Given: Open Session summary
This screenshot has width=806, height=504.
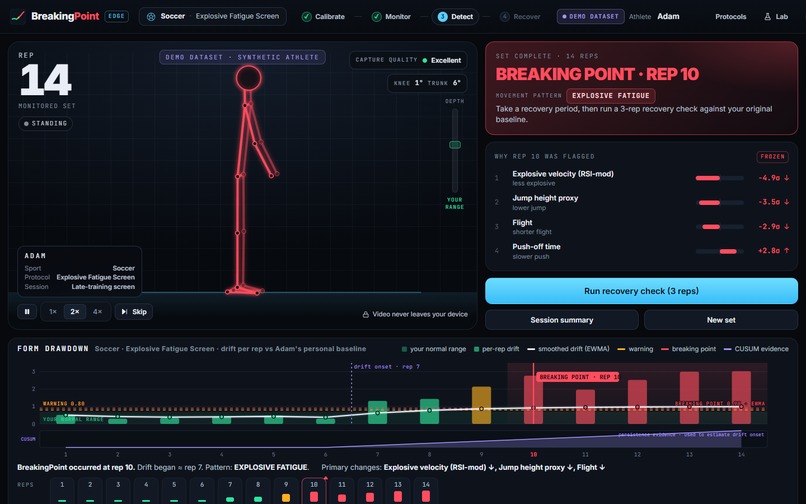Looking at the screenshot, I should point(562,320).
